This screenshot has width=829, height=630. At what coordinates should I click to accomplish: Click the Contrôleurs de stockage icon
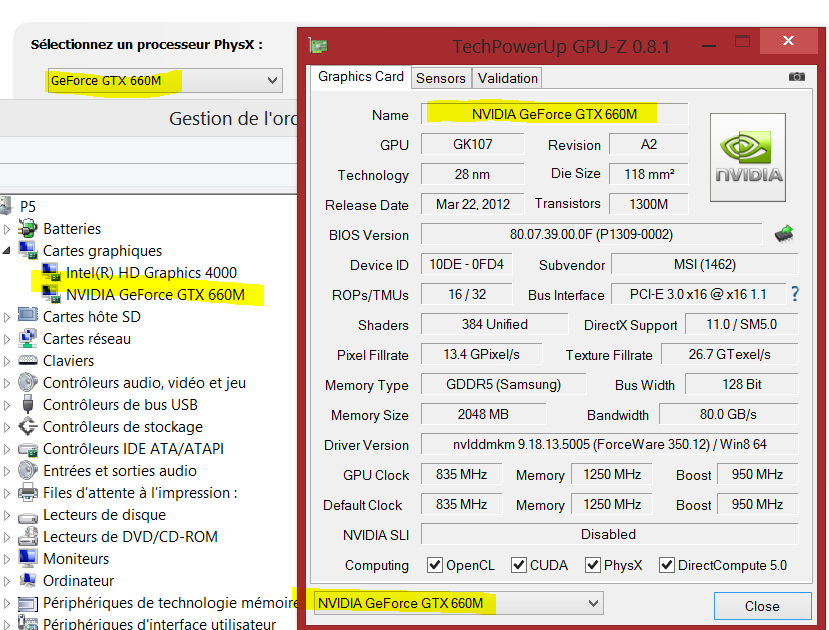[x=27, y=427]
